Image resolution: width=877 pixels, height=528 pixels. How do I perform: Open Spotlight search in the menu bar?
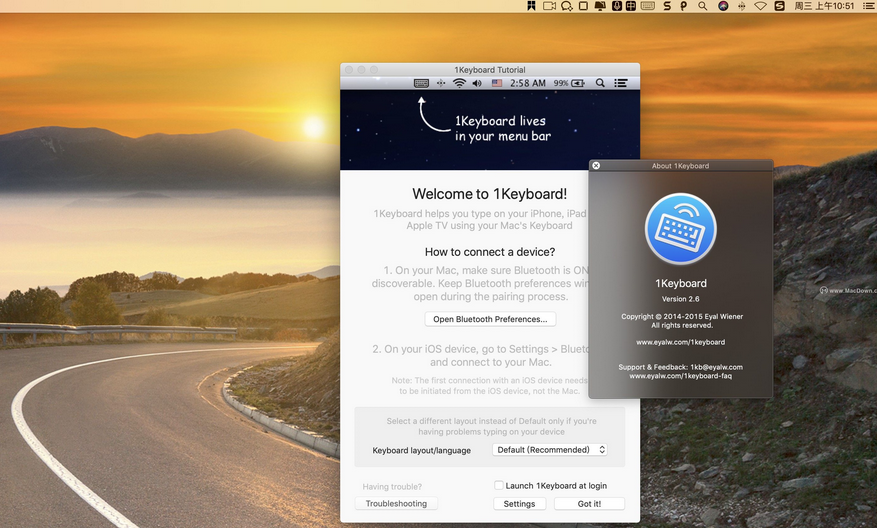pos(702,6)
